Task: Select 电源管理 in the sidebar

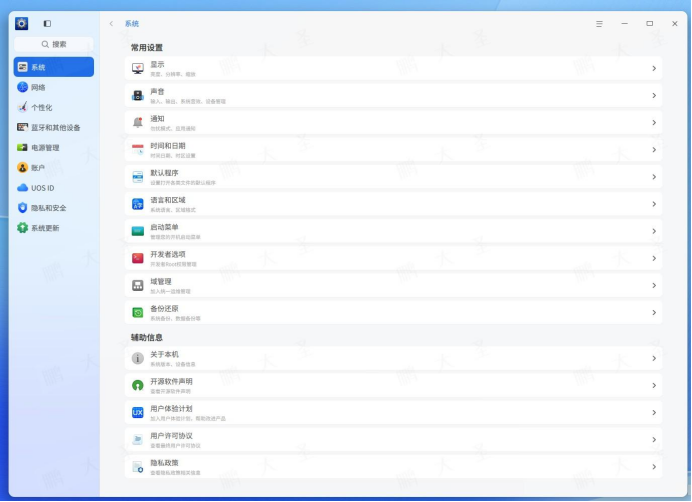Action: click(54, 147)
